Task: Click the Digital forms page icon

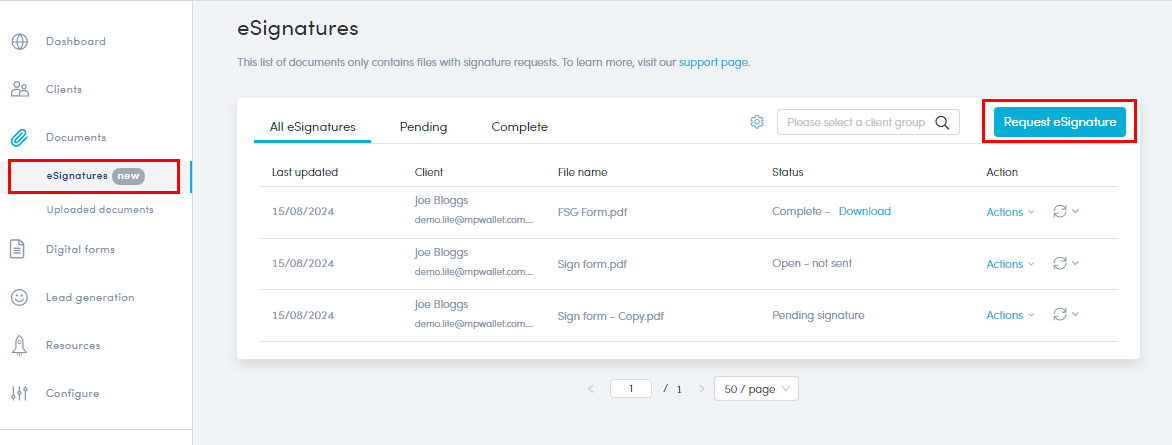Action: click(x=19, y=250)
